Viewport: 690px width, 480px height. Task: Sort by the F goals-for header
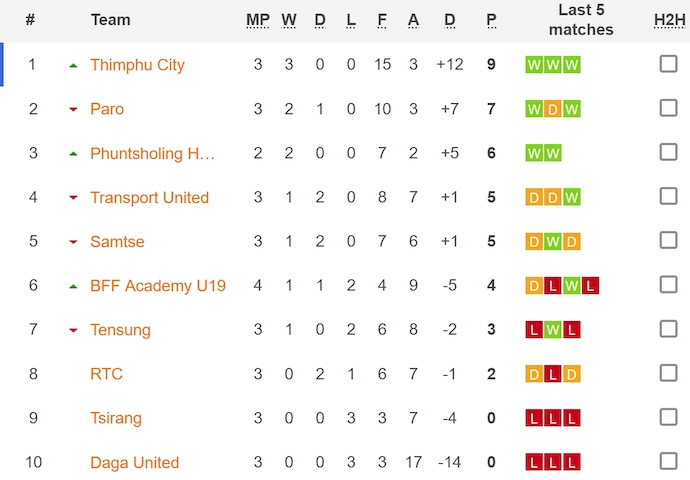coord(382,20)
